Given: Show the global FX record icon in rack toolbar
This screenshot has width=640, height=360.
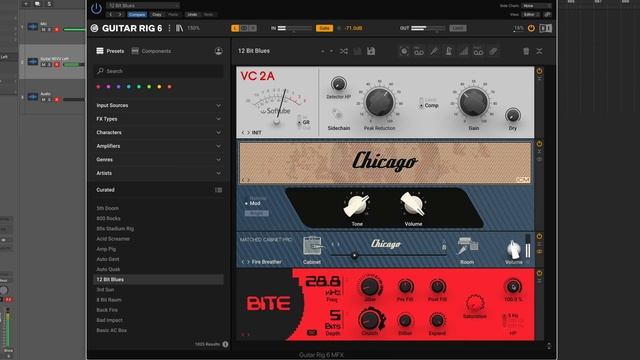Looking at the screenshot, I should pos(404,51).
